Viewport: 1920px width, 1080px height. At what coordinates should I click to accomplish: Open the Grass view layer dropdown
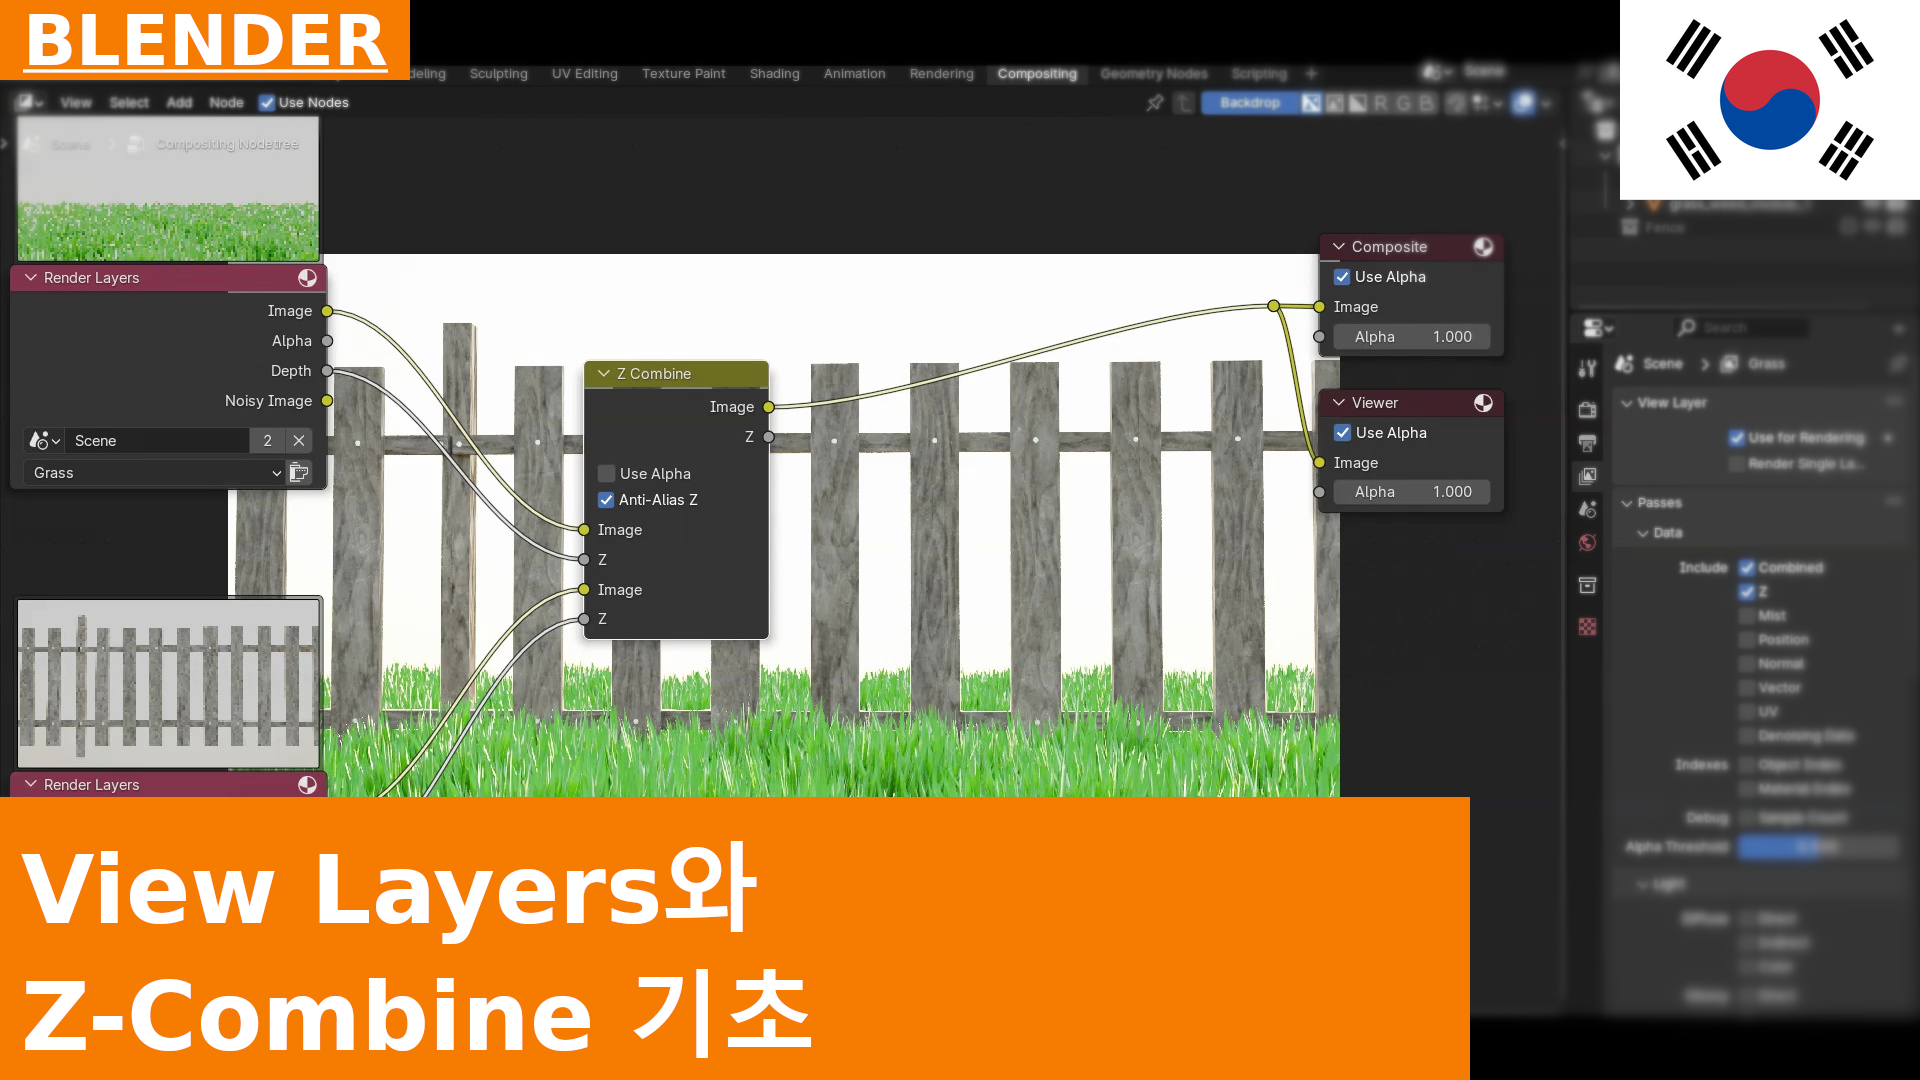tap(155, 473)
